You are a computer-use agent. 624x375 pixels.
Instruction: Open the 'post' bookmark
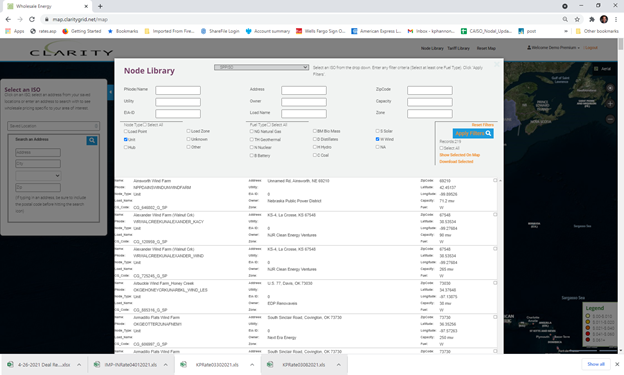tap(527, 31)
